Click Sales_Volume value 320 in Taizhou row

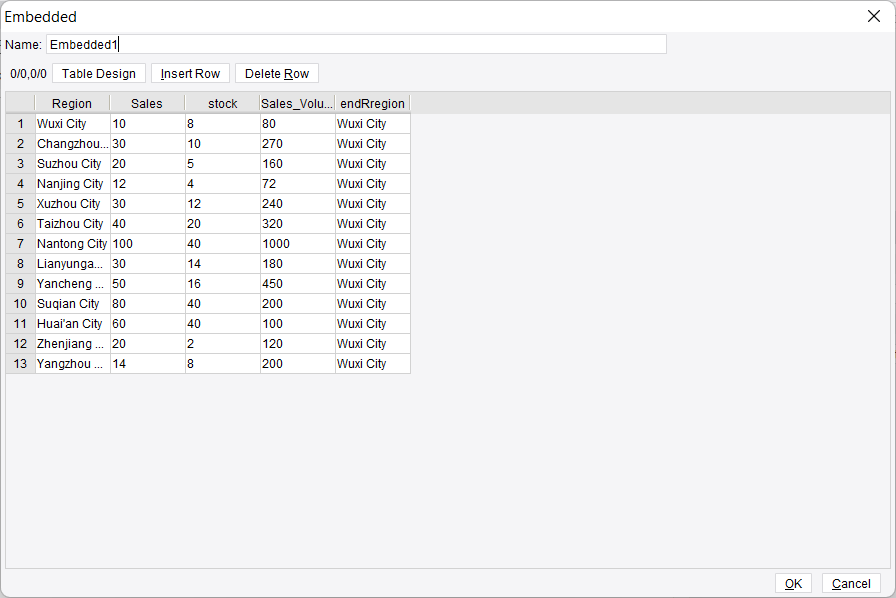click(297, 224)
